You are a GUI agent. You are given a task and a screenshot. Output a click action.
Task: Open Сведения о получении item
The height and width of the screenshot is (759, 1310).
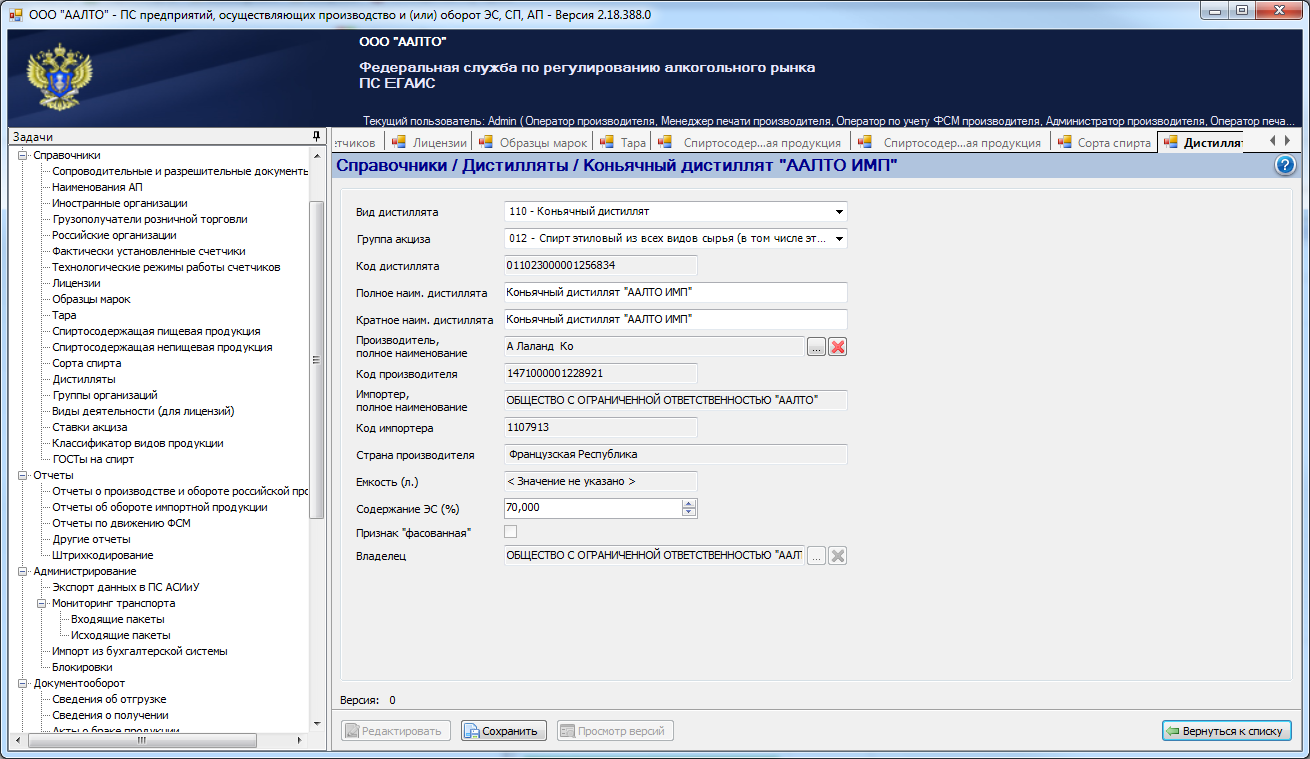tap(110, 715)
